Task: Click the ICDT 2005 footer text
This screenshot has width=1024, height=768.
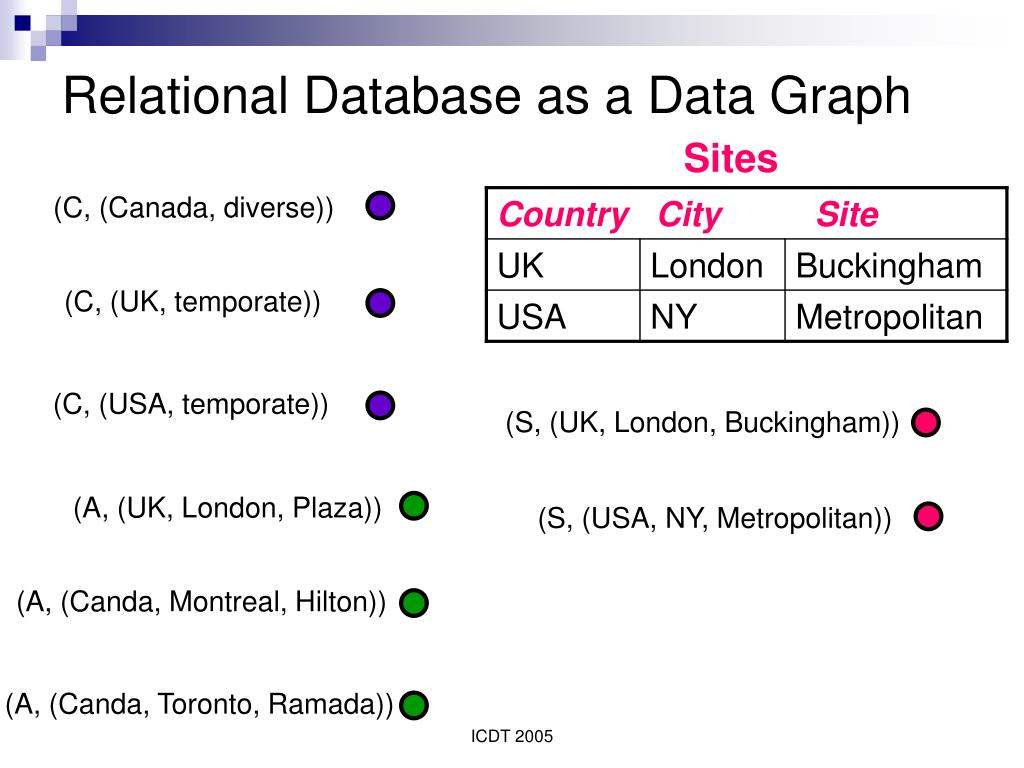Action: [x=512, y=736]
